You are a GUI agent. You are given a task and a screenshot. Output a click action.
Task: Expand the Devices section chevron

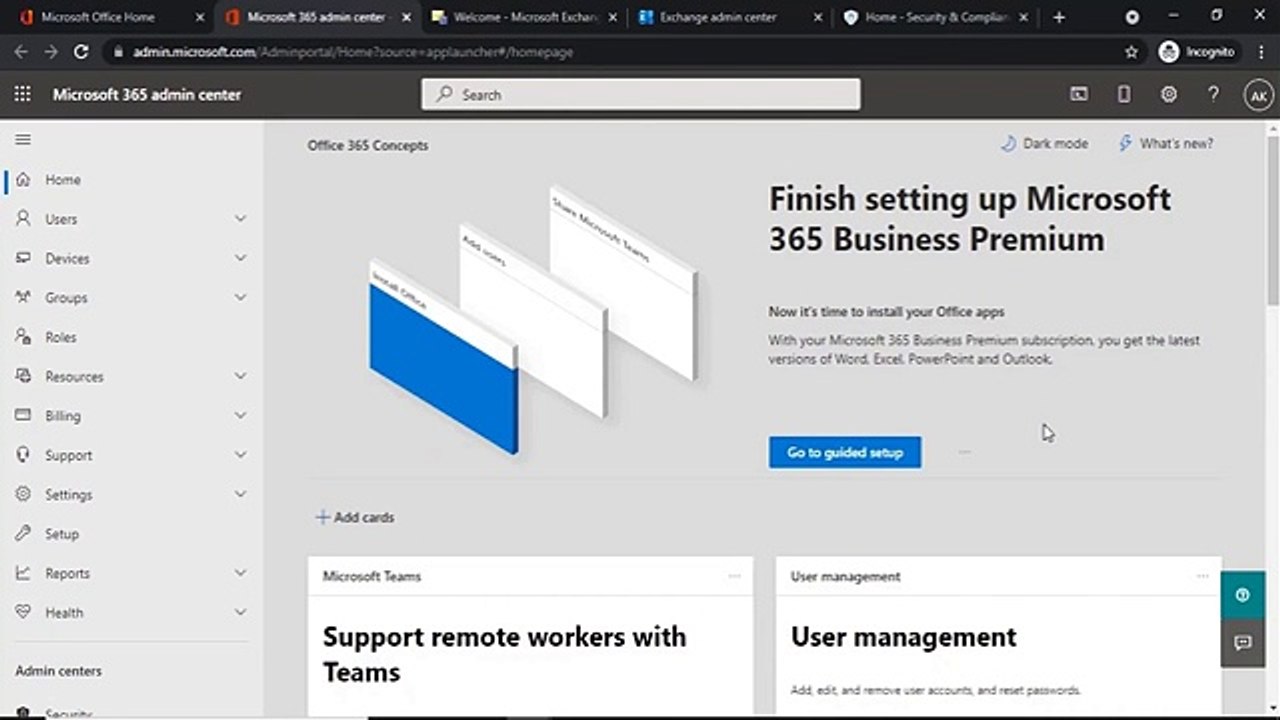click(x=240, y=258)
